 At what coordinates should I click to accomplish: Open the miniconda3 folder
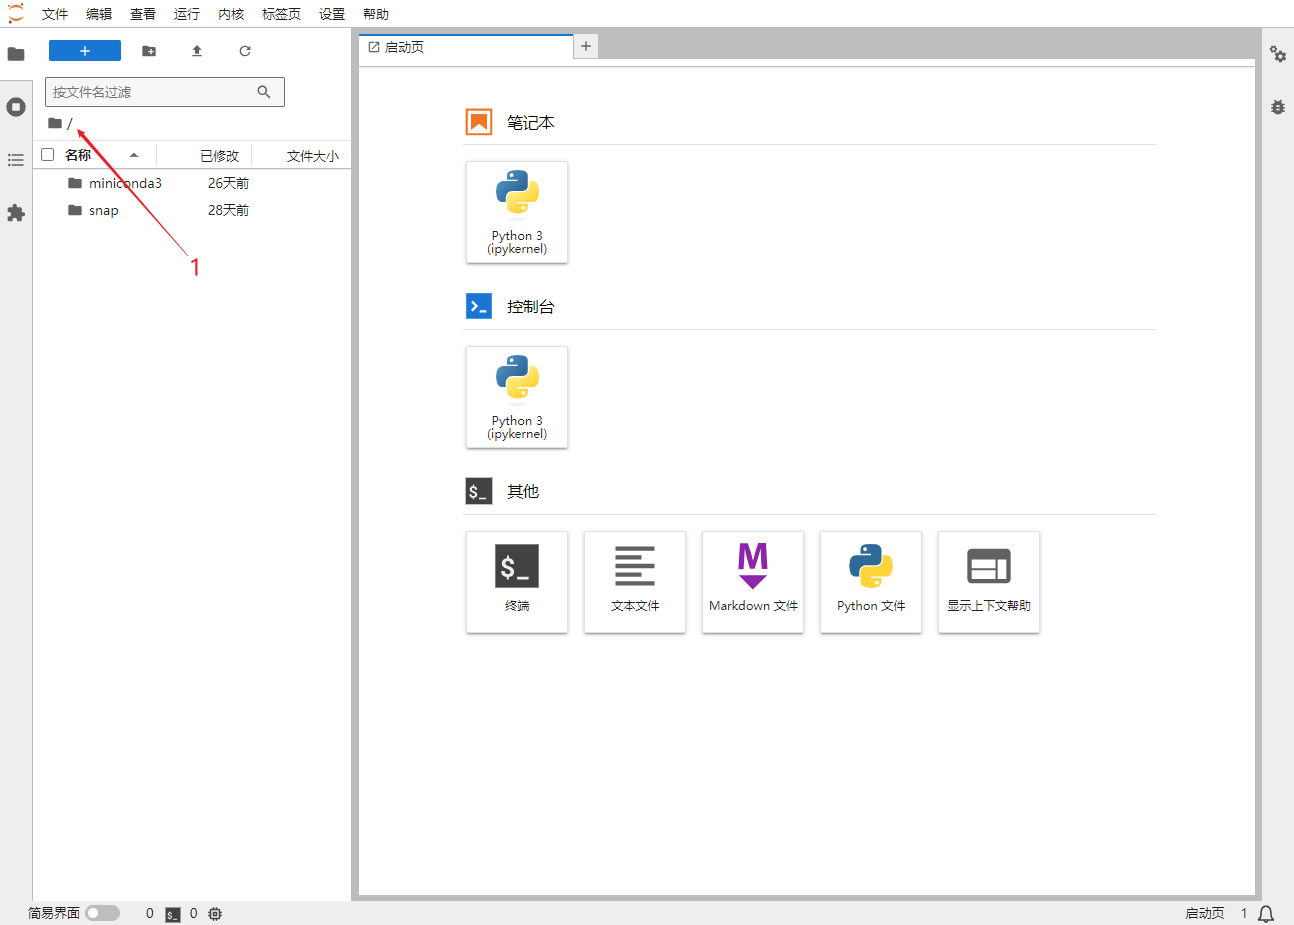point(125,183)
